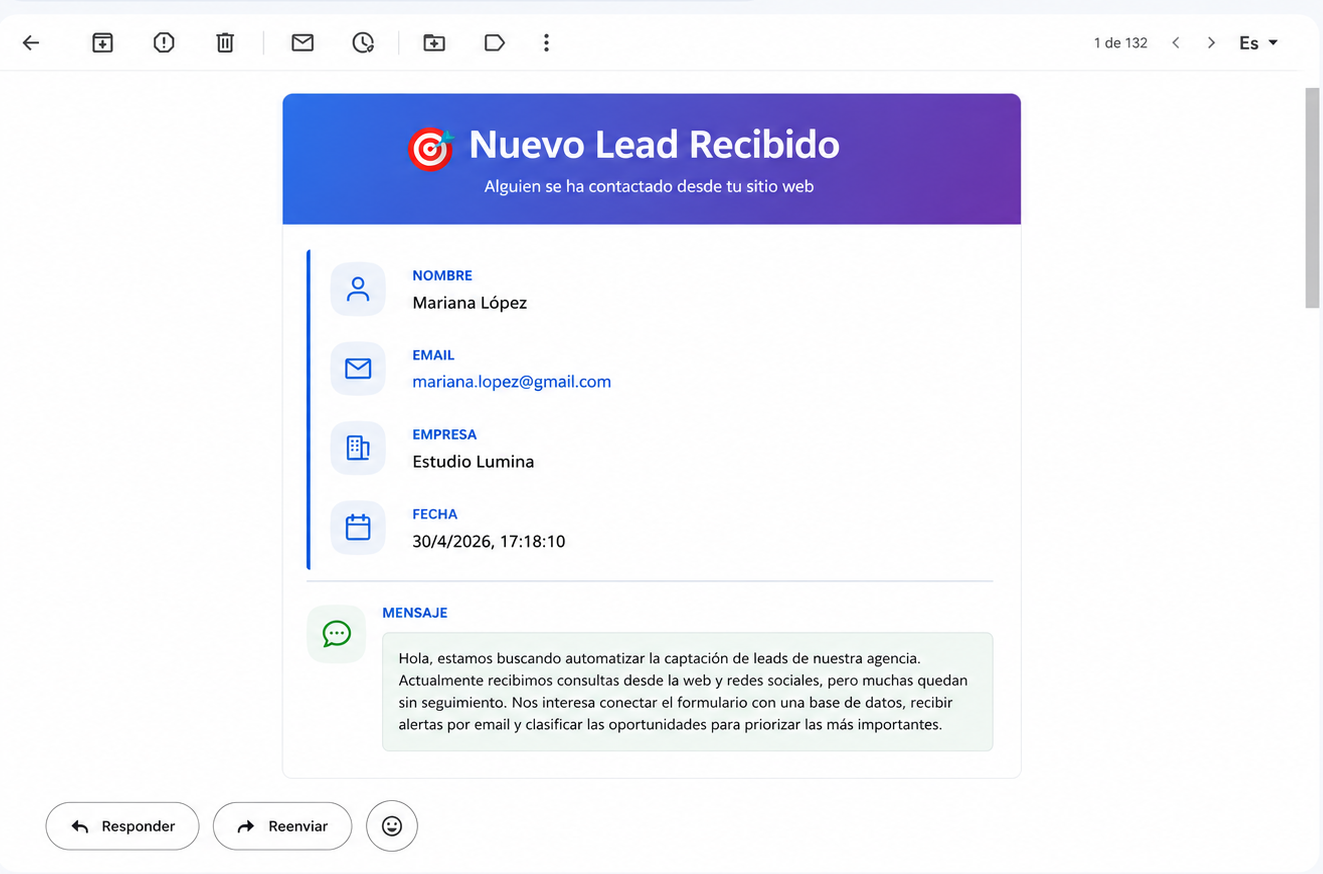The image size is (1323, 874).
Task: Click the Reenviar button
Action: tap(283, 826)
